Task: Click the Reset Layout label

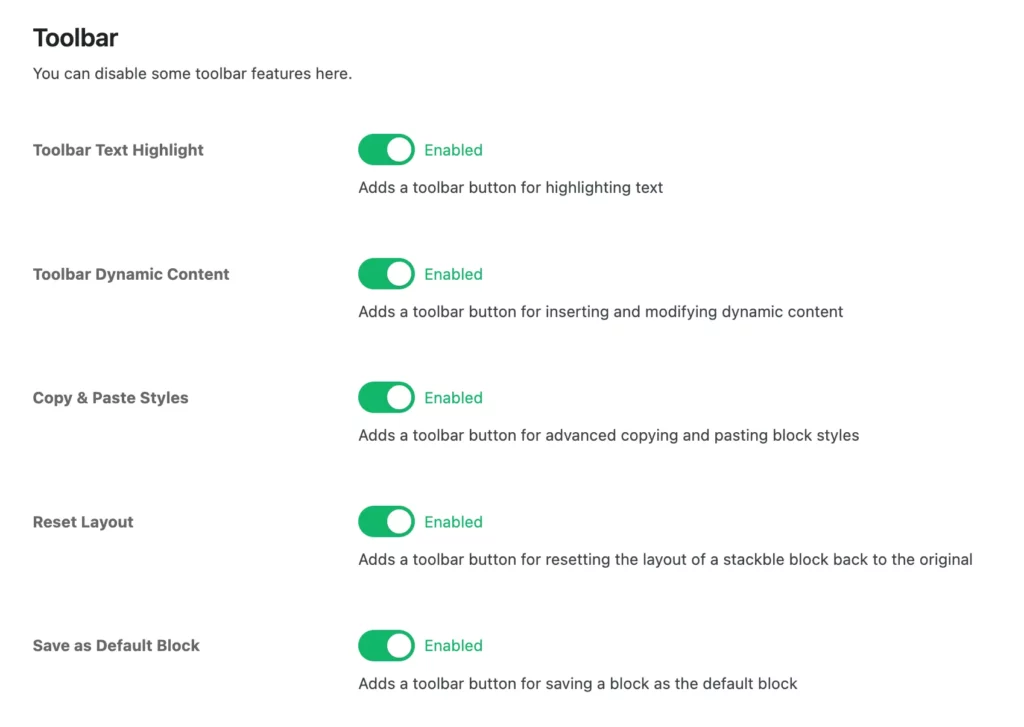Action: 83,522
